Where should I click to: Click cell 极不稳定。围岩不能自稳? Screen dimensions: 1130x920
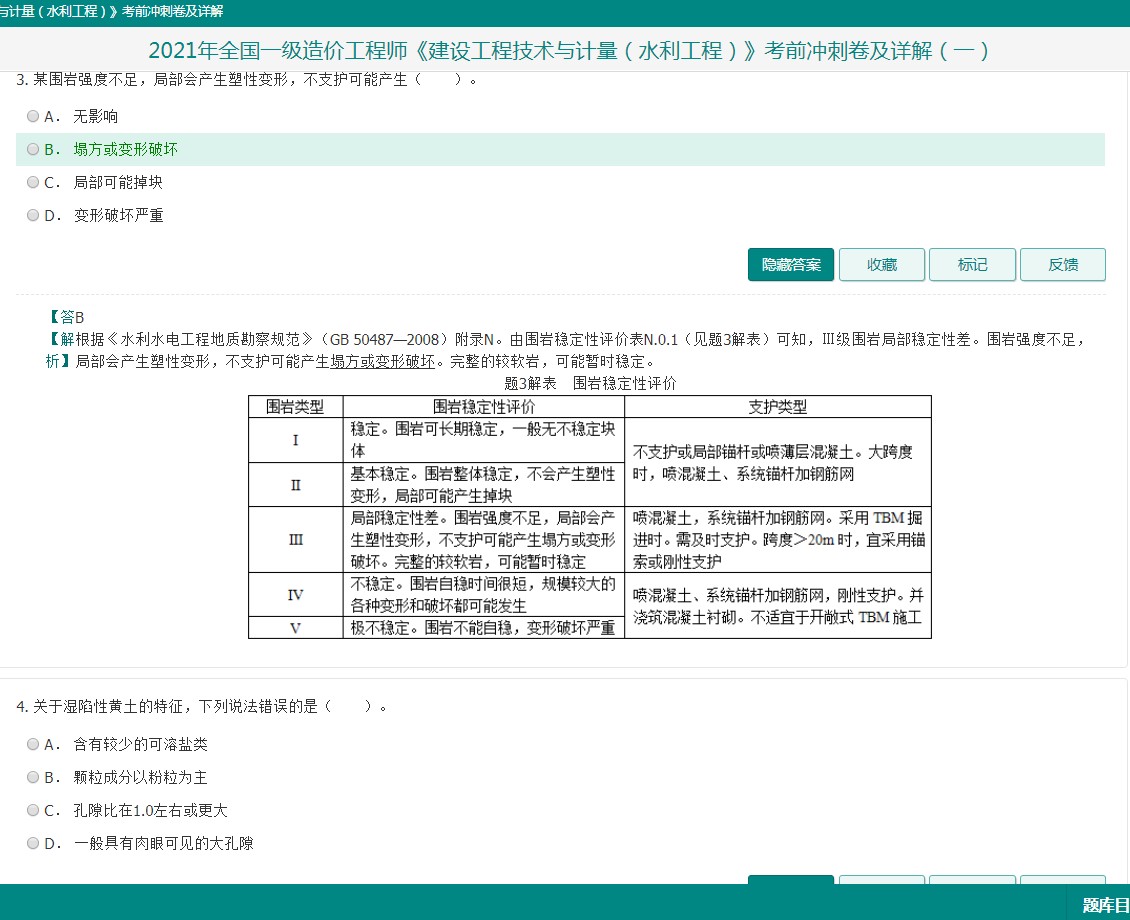coord(484,628)
